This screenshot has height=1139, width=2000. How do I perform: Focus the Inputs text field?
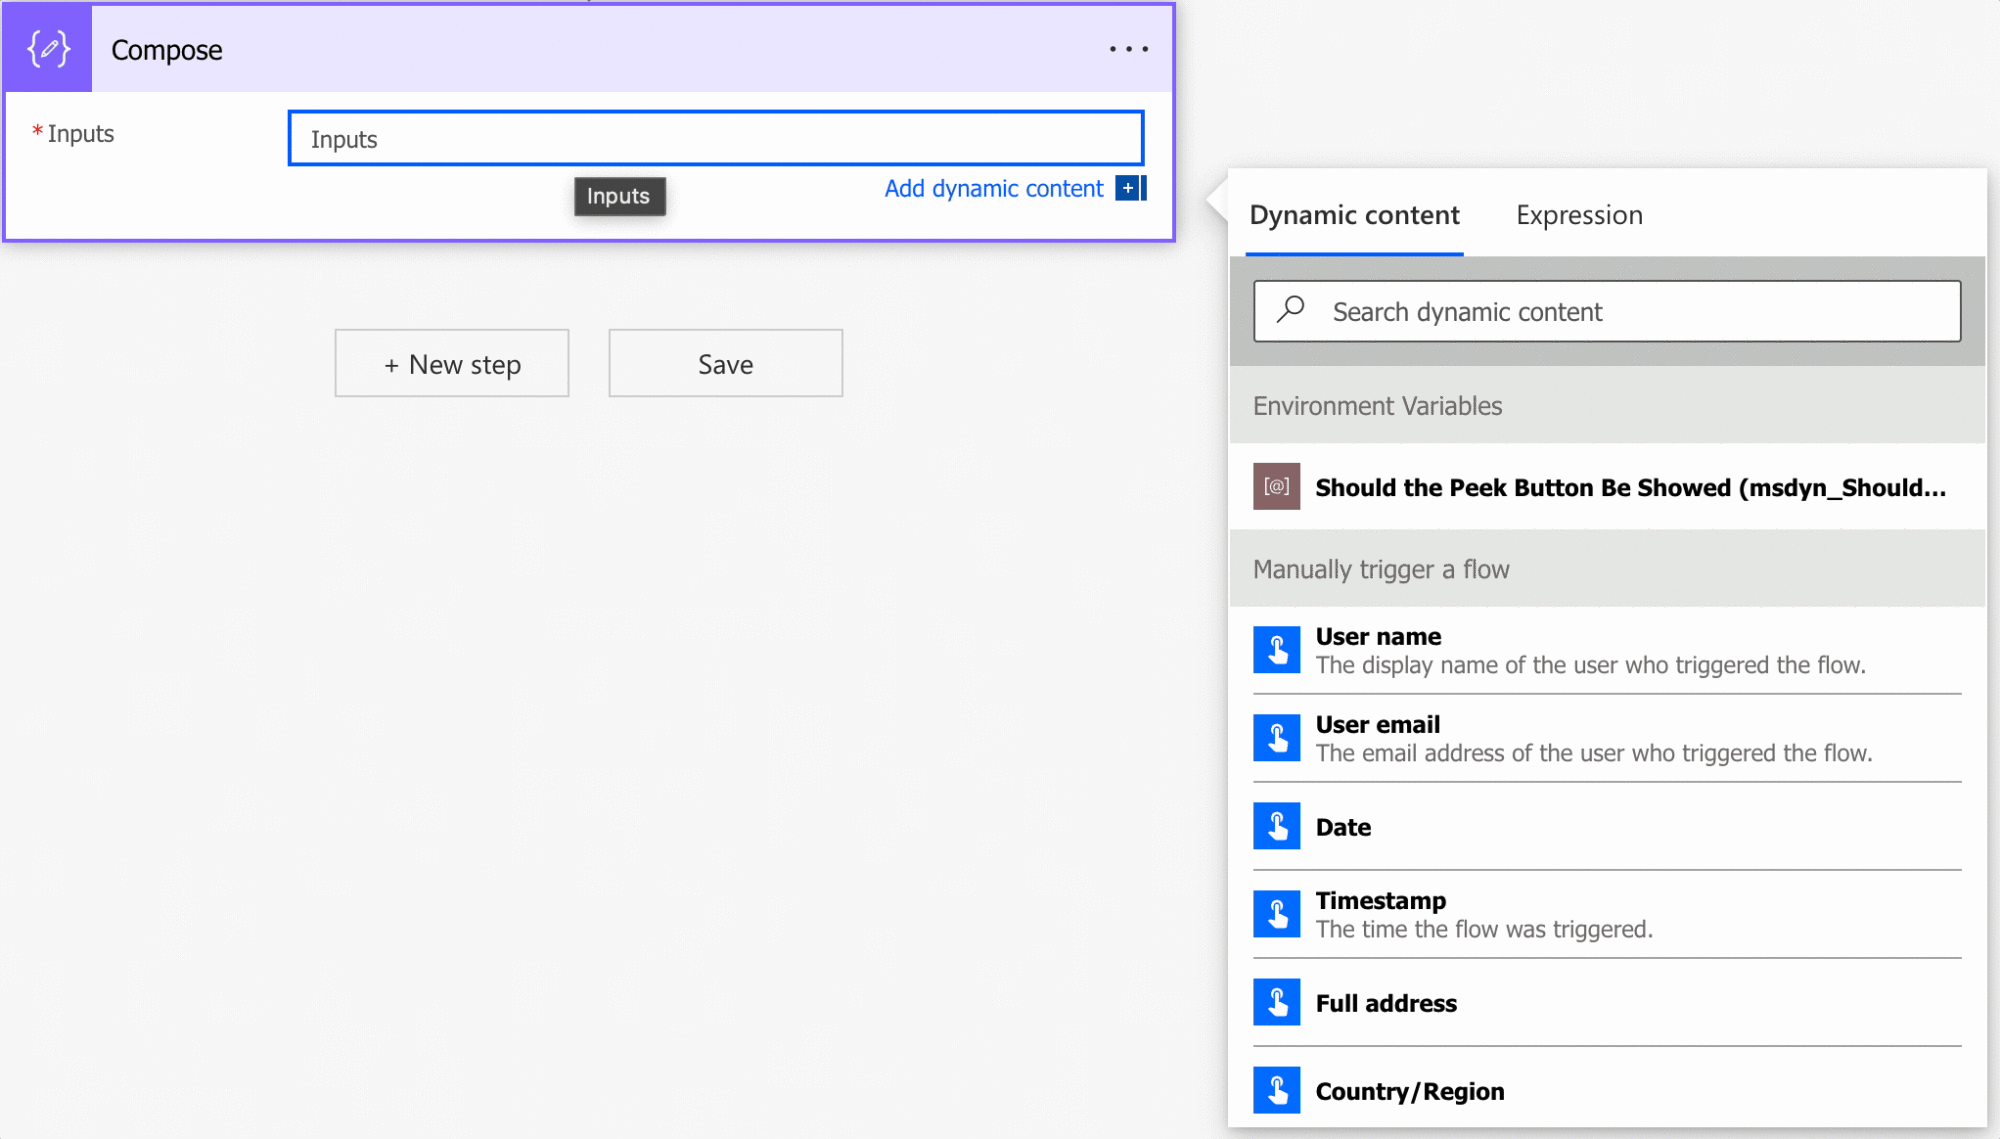[715, 139]
